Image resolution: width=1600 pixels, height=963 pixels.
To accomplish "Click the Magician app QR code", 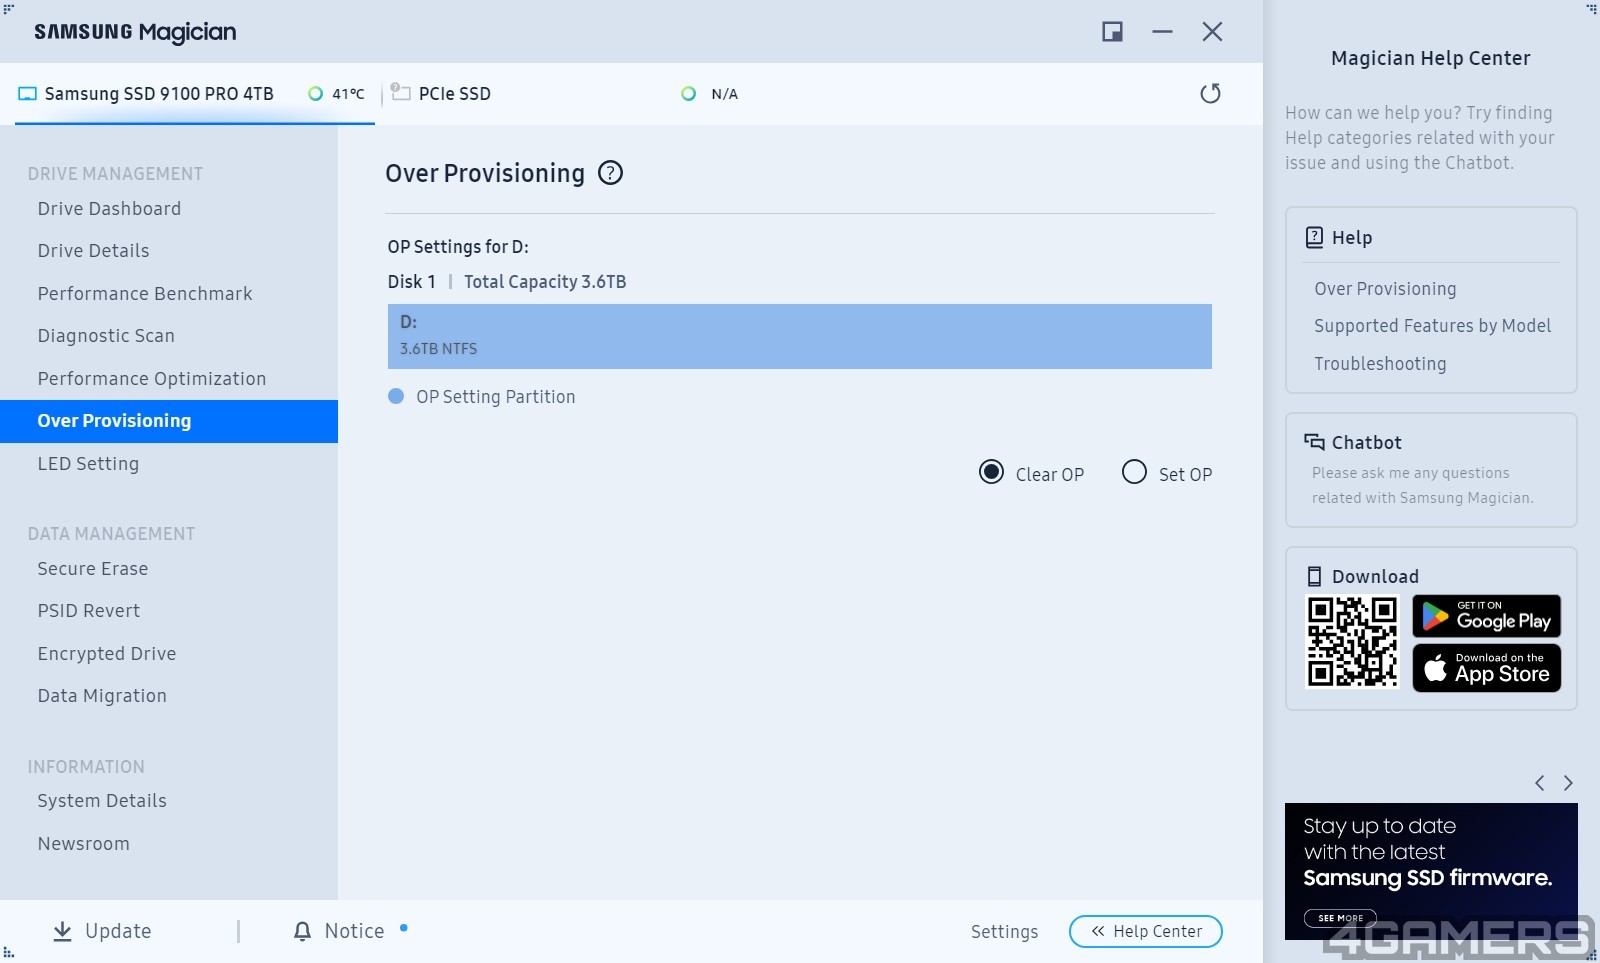I will point(1352,642).
